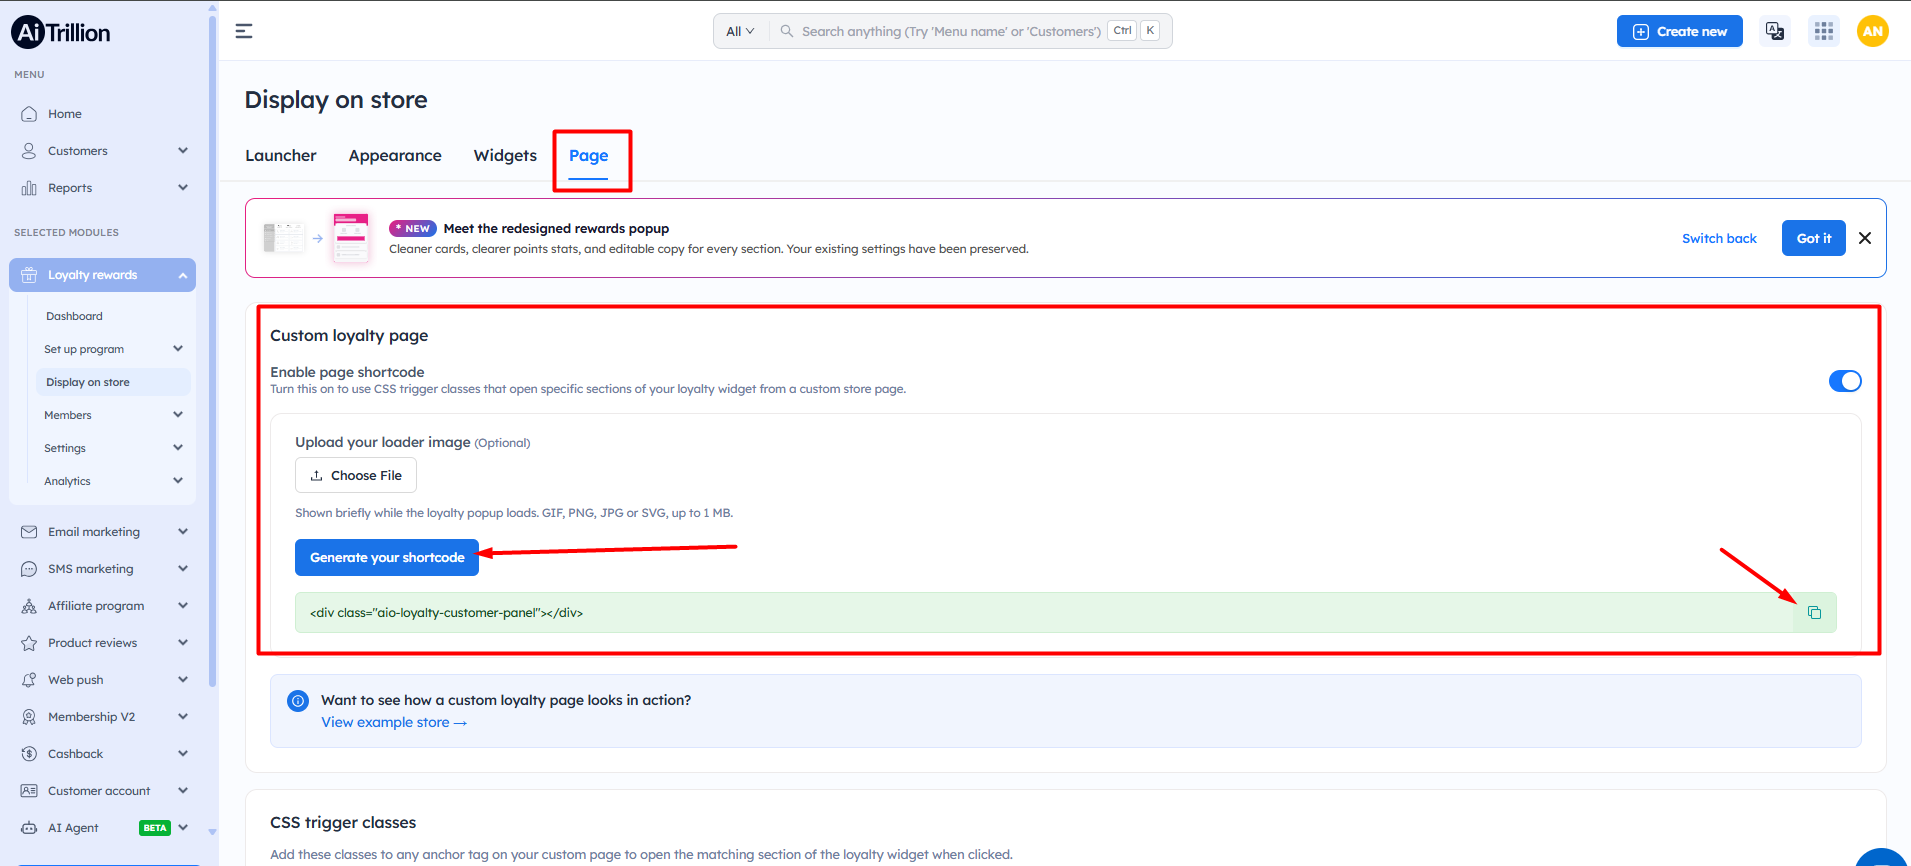The image size is (1911, 866).
Task: Expand the Customer account chevron
Action: (x=183, y=791)
